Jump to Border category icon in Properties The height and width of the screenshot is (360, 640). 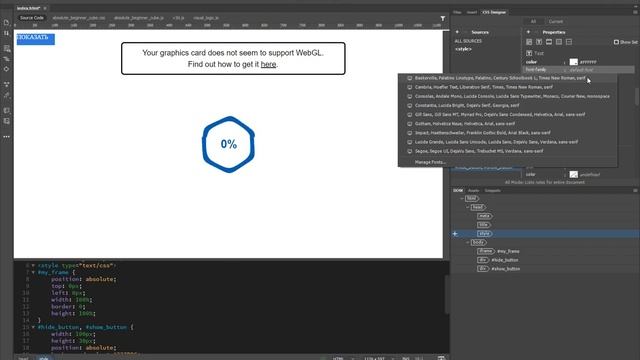(x=549, y=42)
